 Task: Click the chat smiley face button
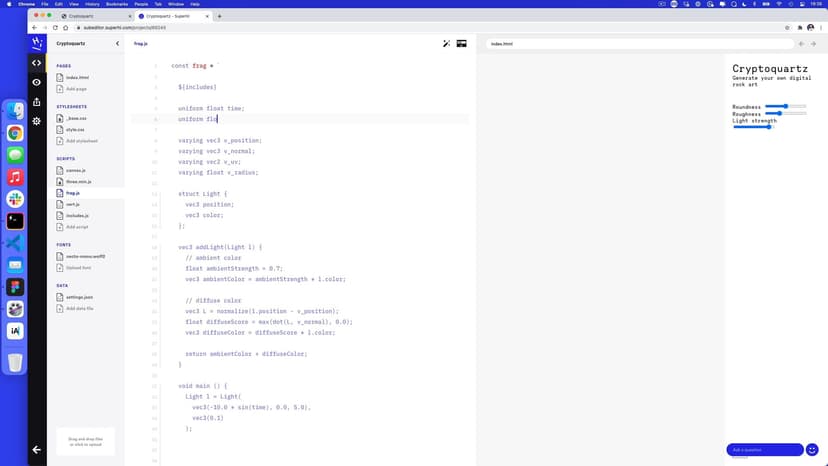(x=812, y=450)
